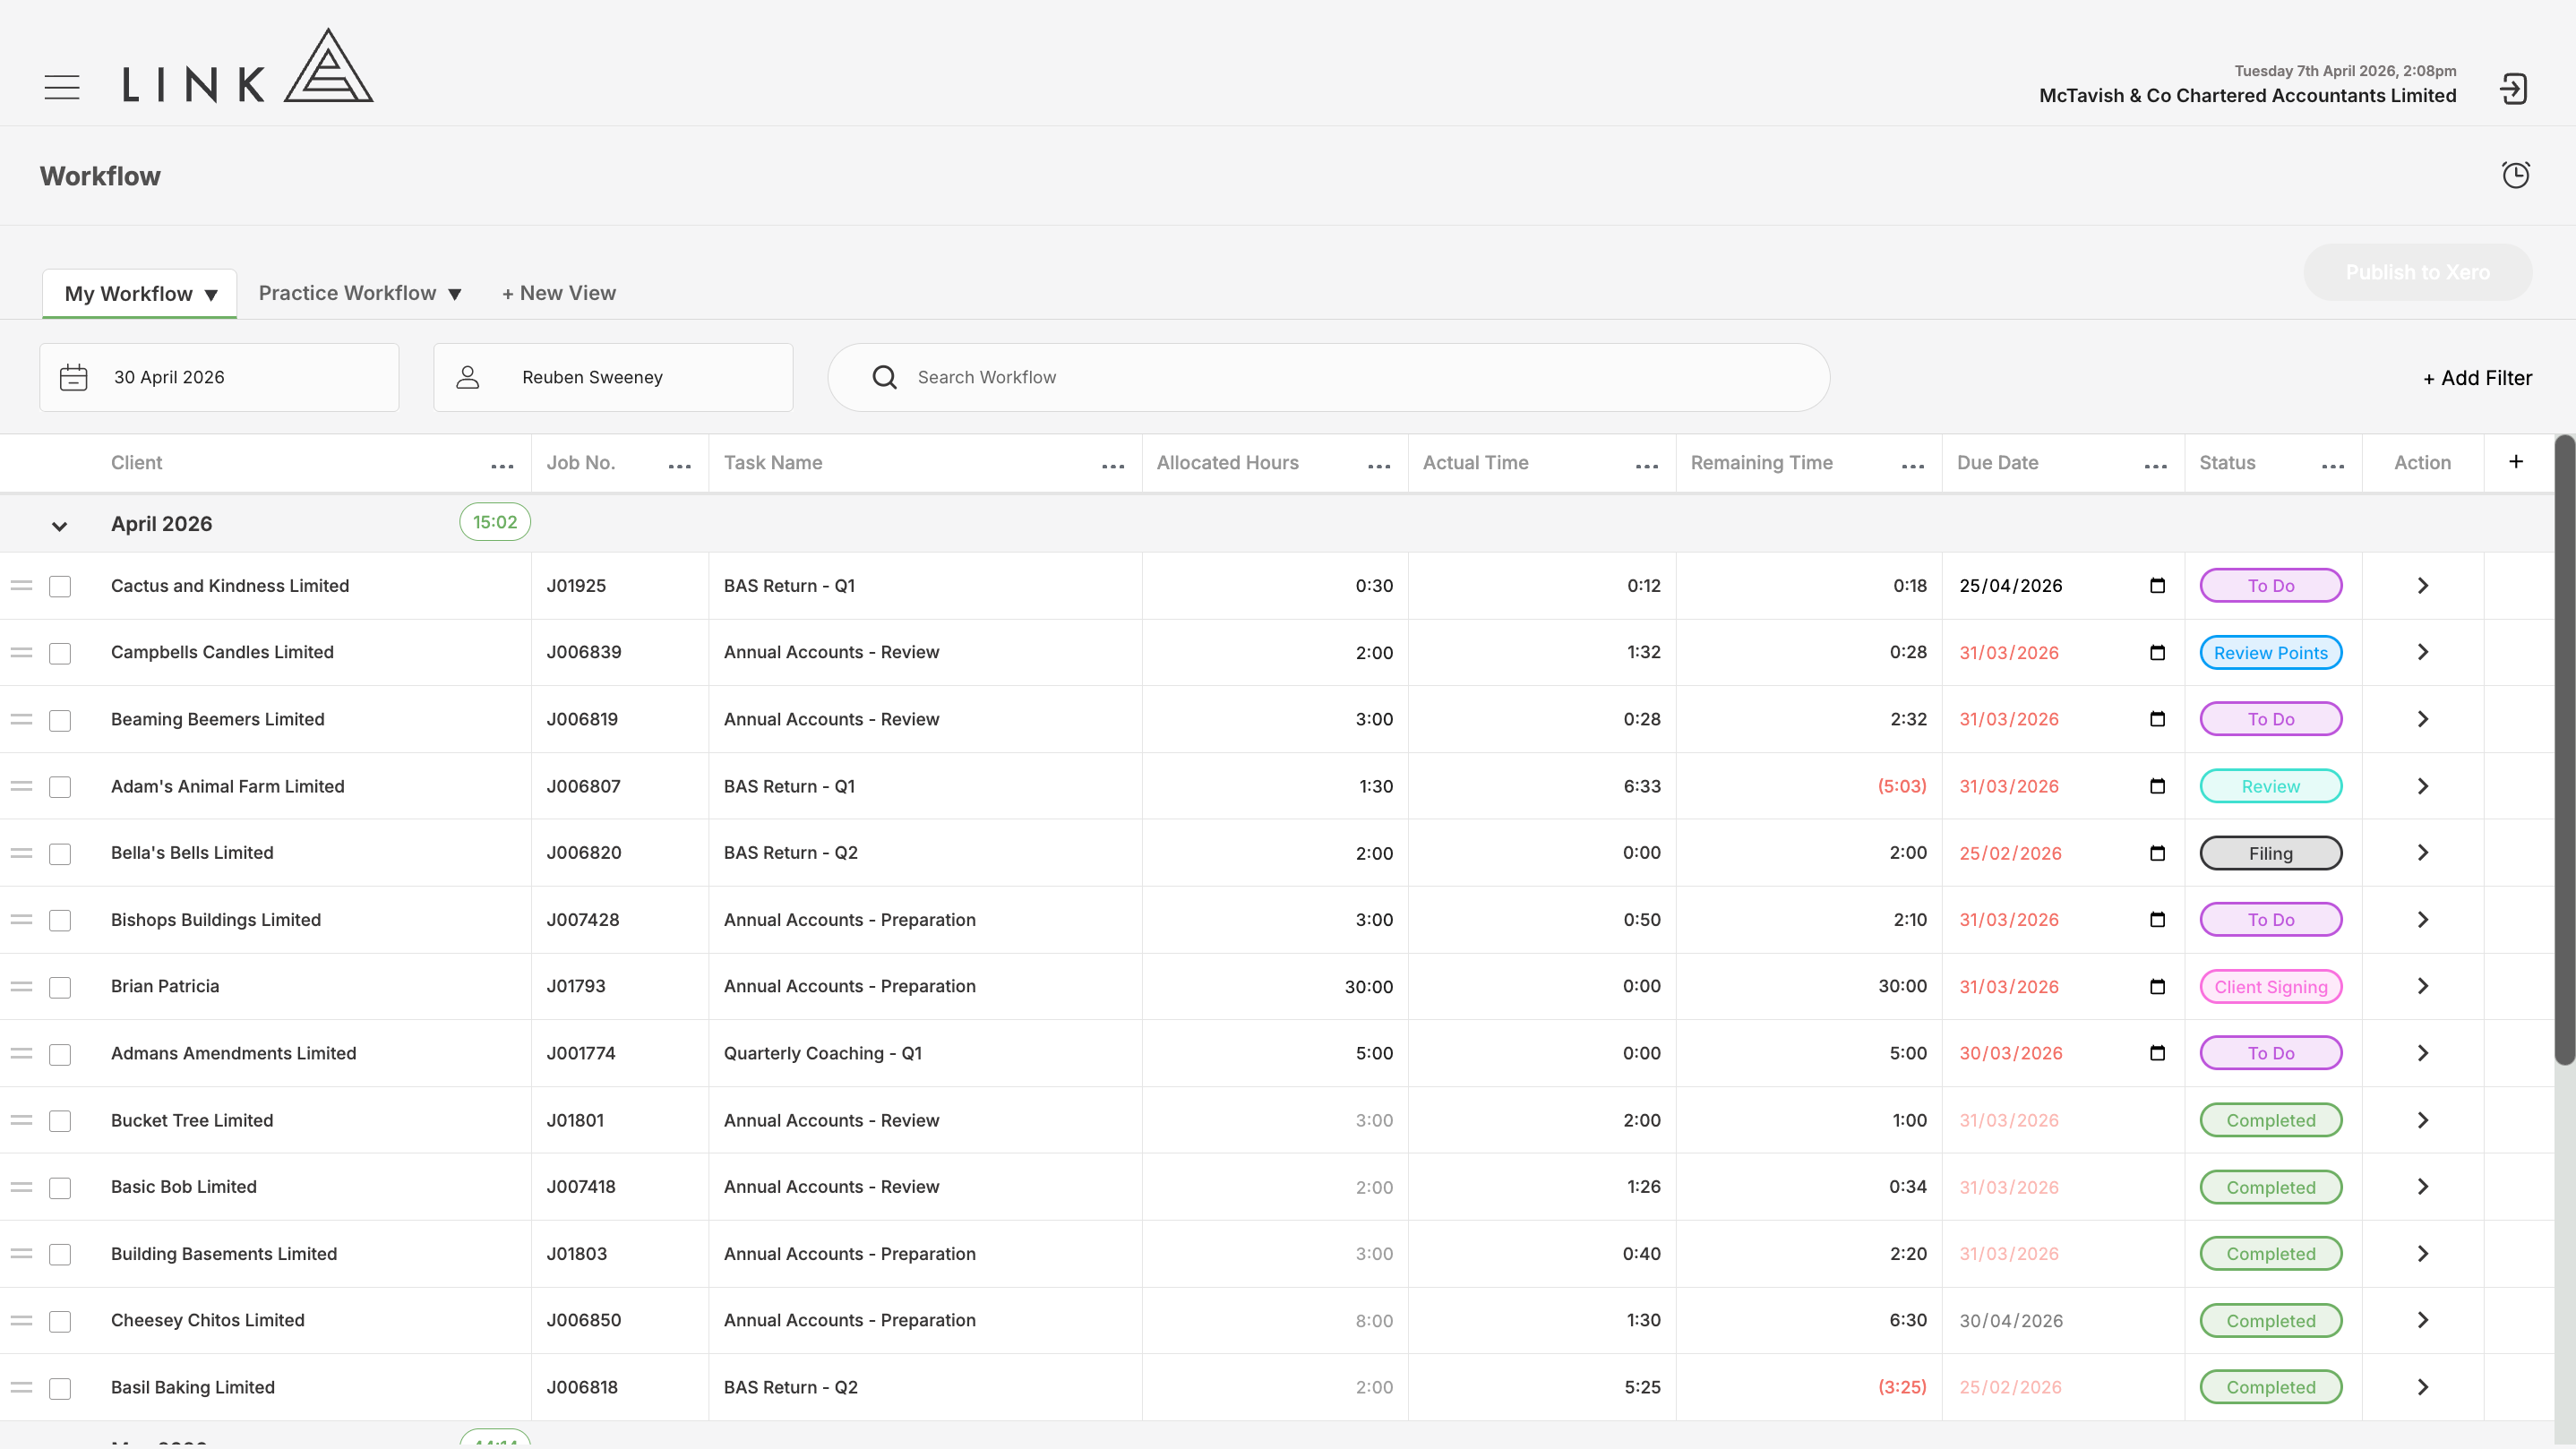The width and height of the screenshot is (2576, 1449).
Task: Click the Publish to Xero button
Action: pos(2418,272)
